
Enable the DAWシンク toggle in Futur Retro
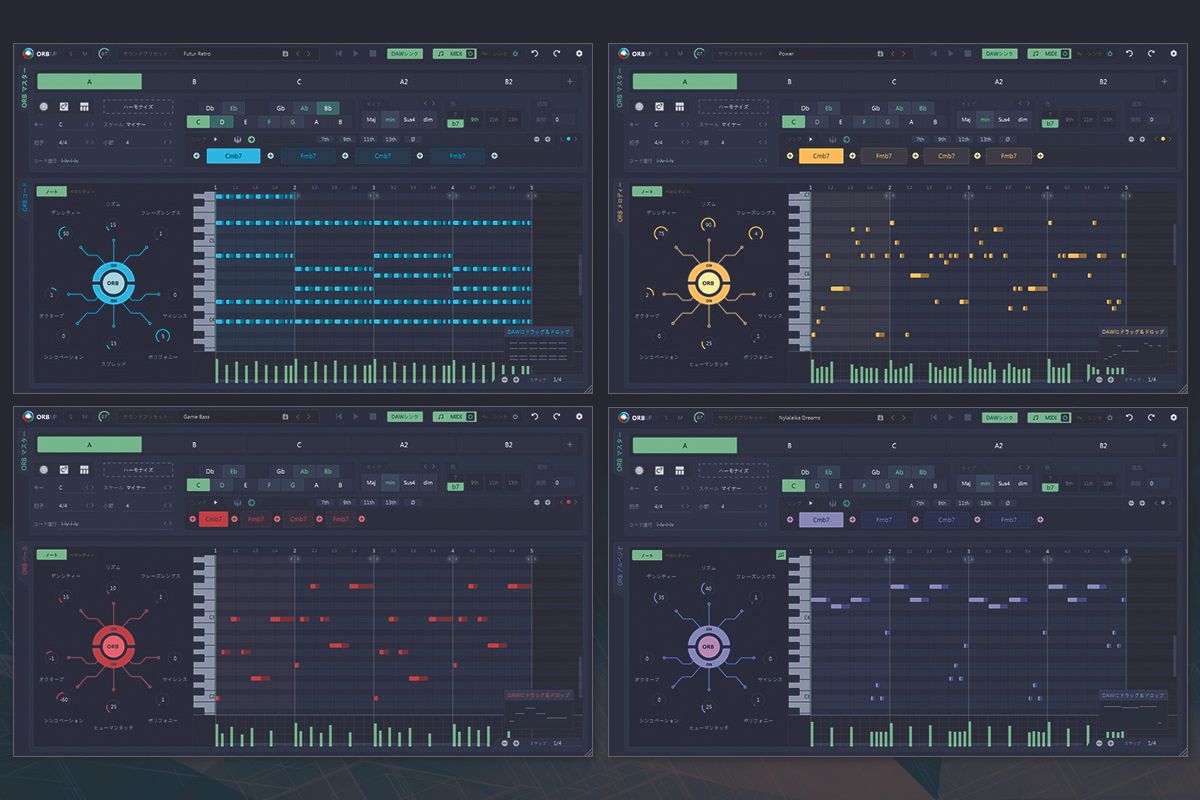coord(403,52)
